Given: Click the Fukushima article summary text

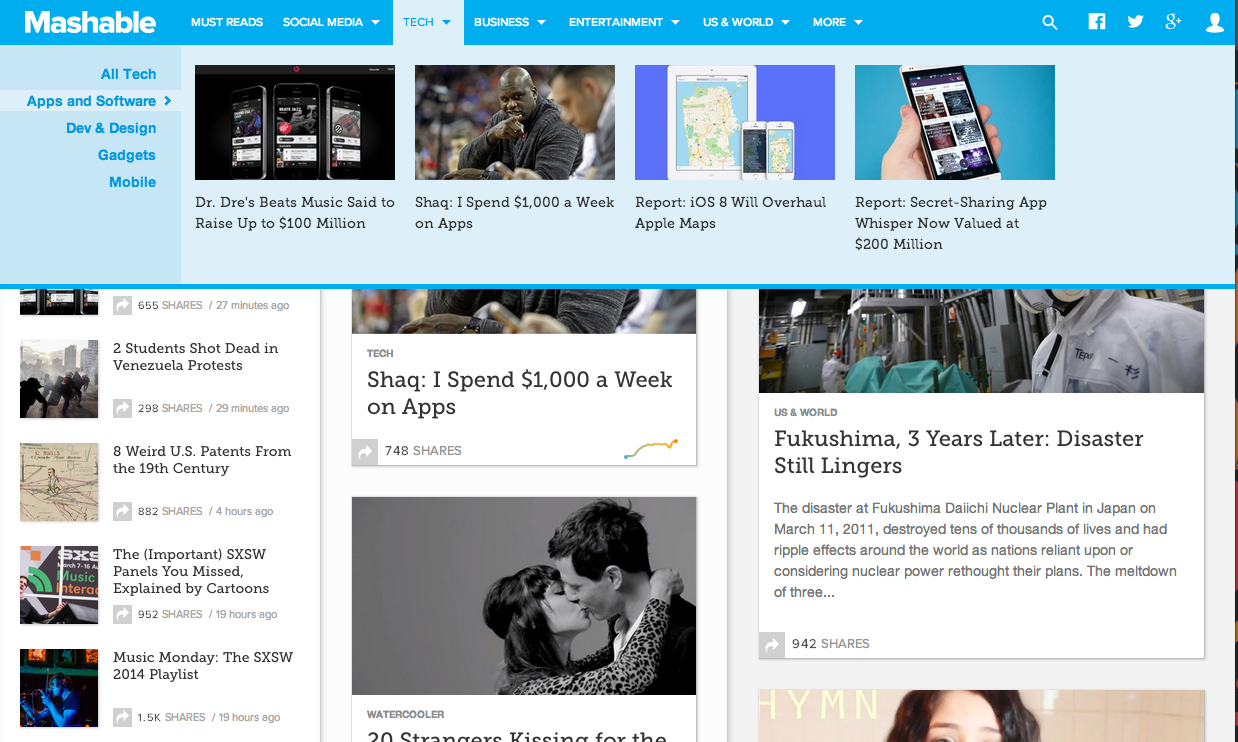Looking at the screenshot, I should pyautogui.click(x=975, y=550).
